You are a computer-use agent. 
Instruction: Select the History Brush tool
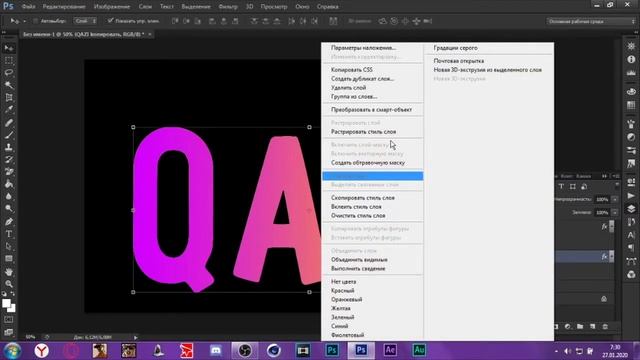[x=9, y=160]
